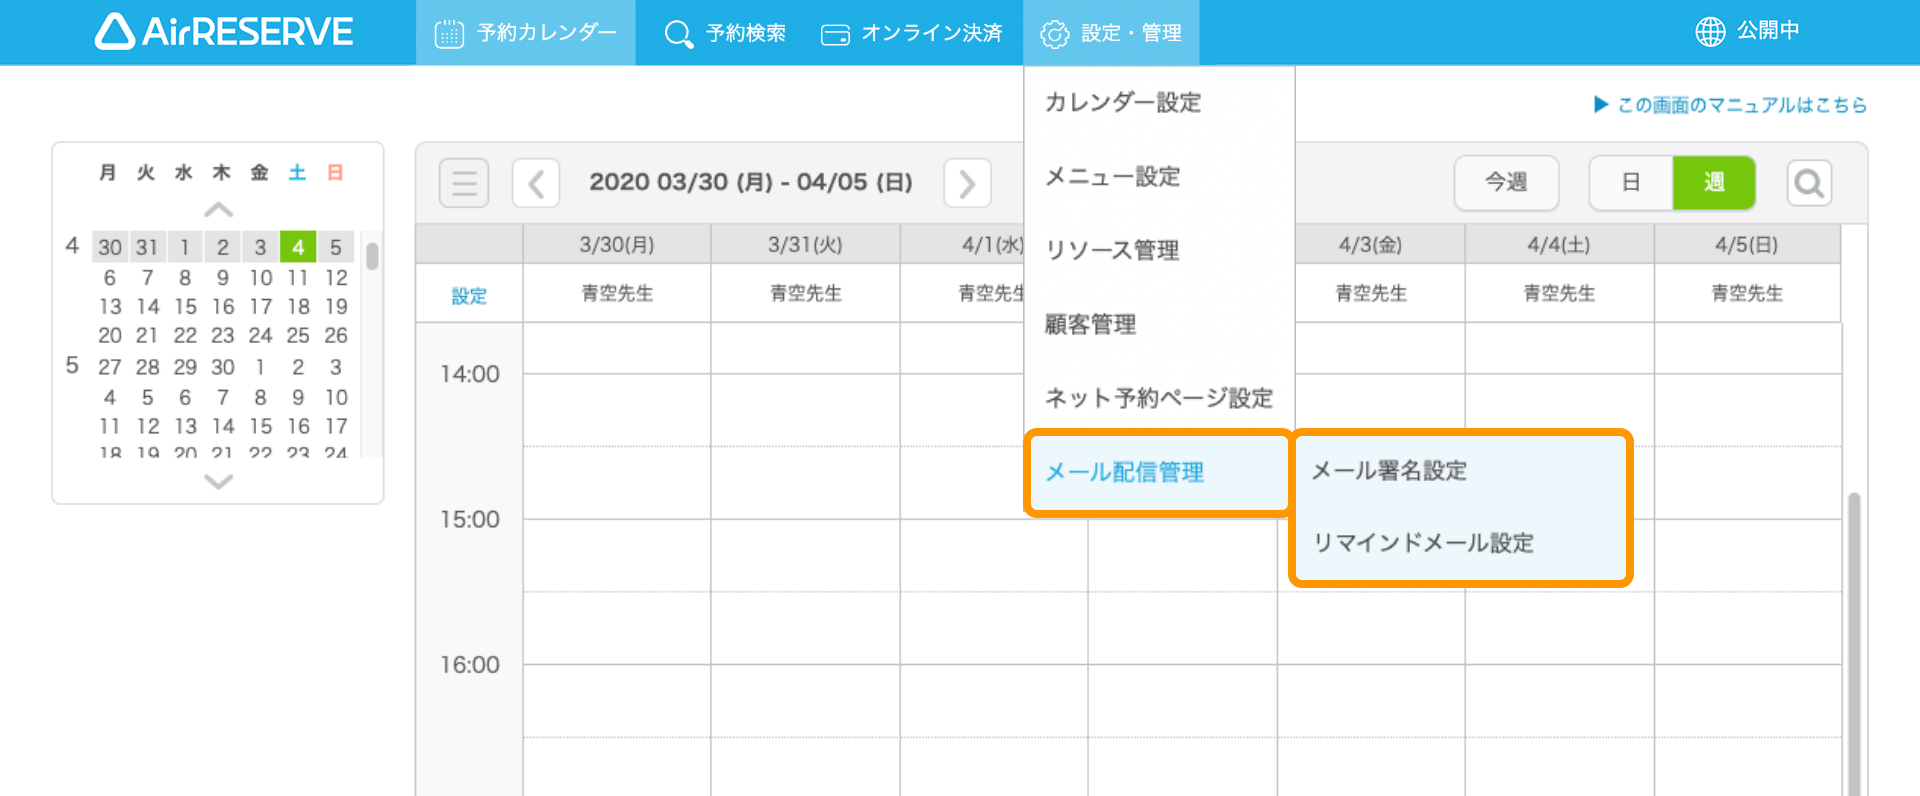Click the 4/4(土) column header
The image size is (1920, 796).
click(1559, 245)
